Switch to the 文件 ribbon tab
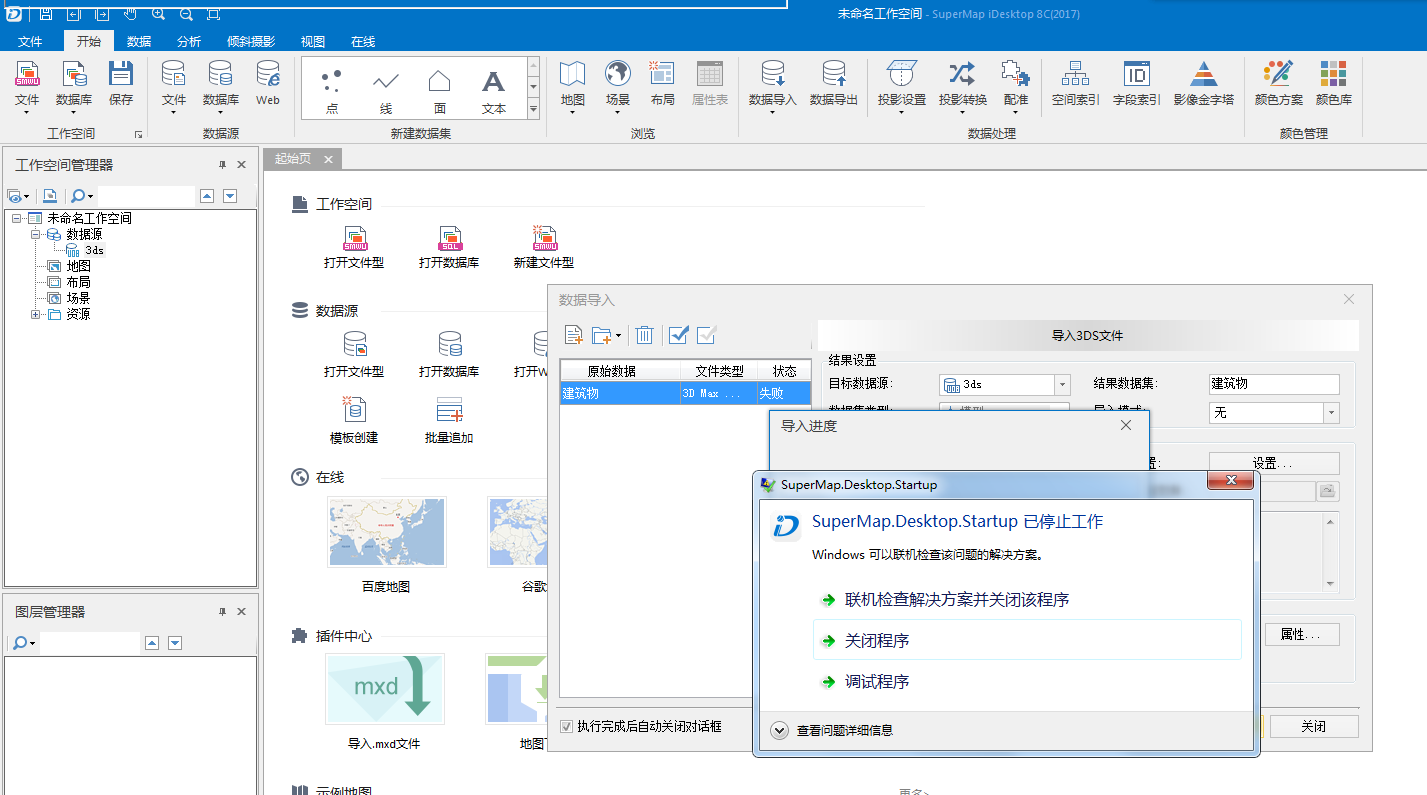 (30, 41)
